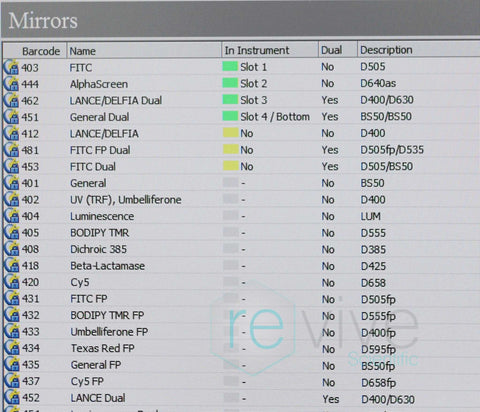
Task: Select the Luminescence mirror row
Action: pos(102,216)
